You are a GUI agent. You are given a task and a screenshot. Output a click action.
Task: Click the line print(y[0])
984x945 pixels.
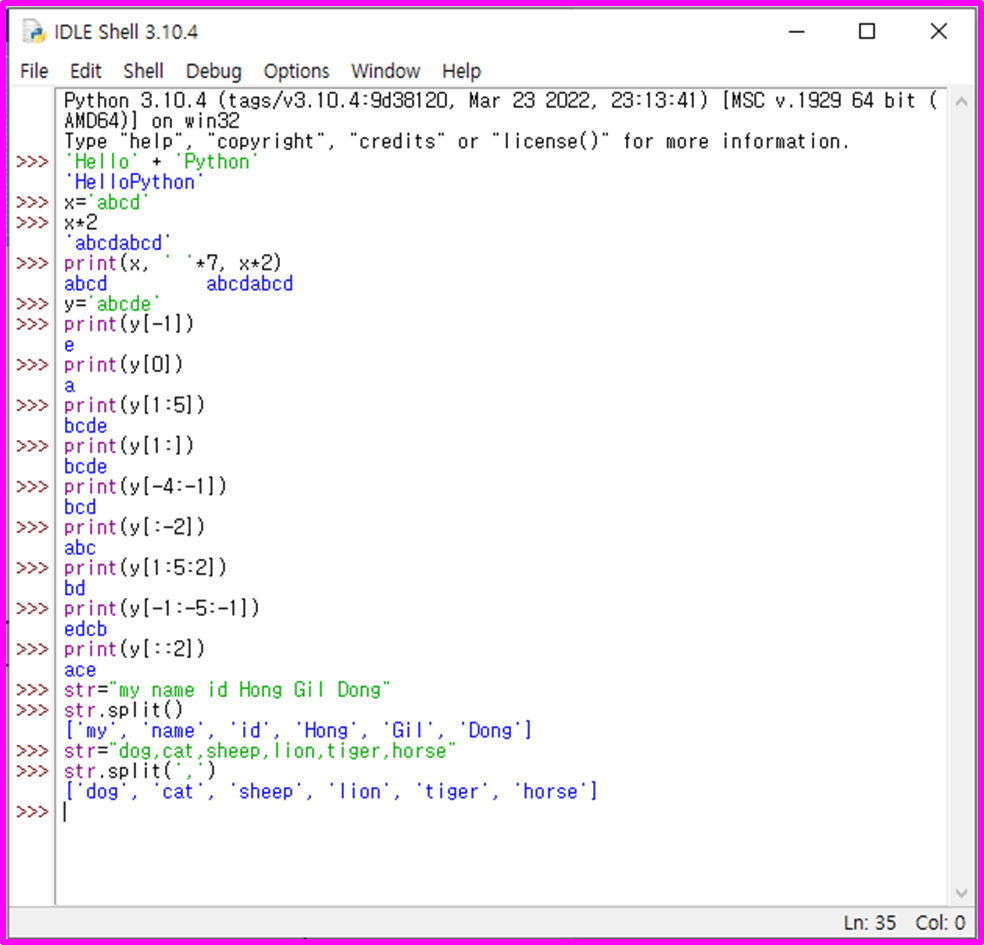pos(123,365)
